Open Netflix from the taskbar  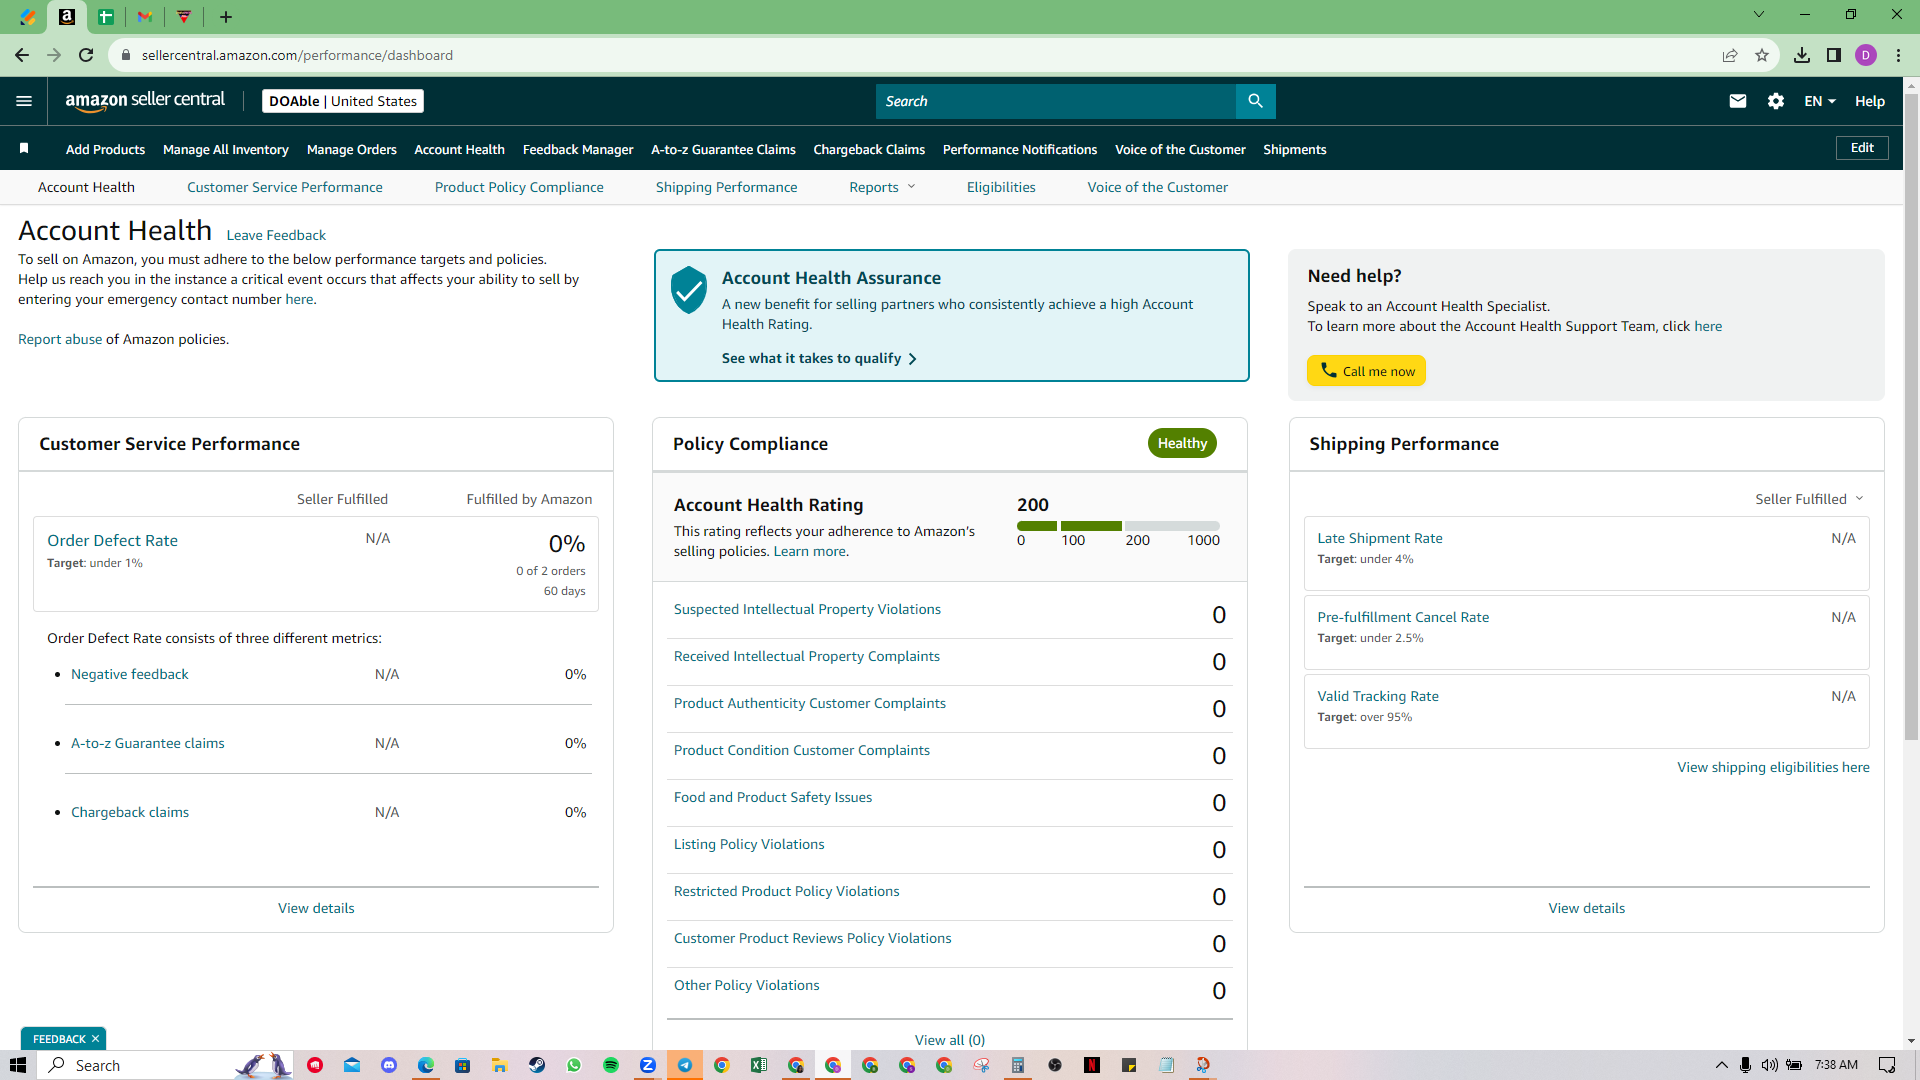tap(1092, 1065)
